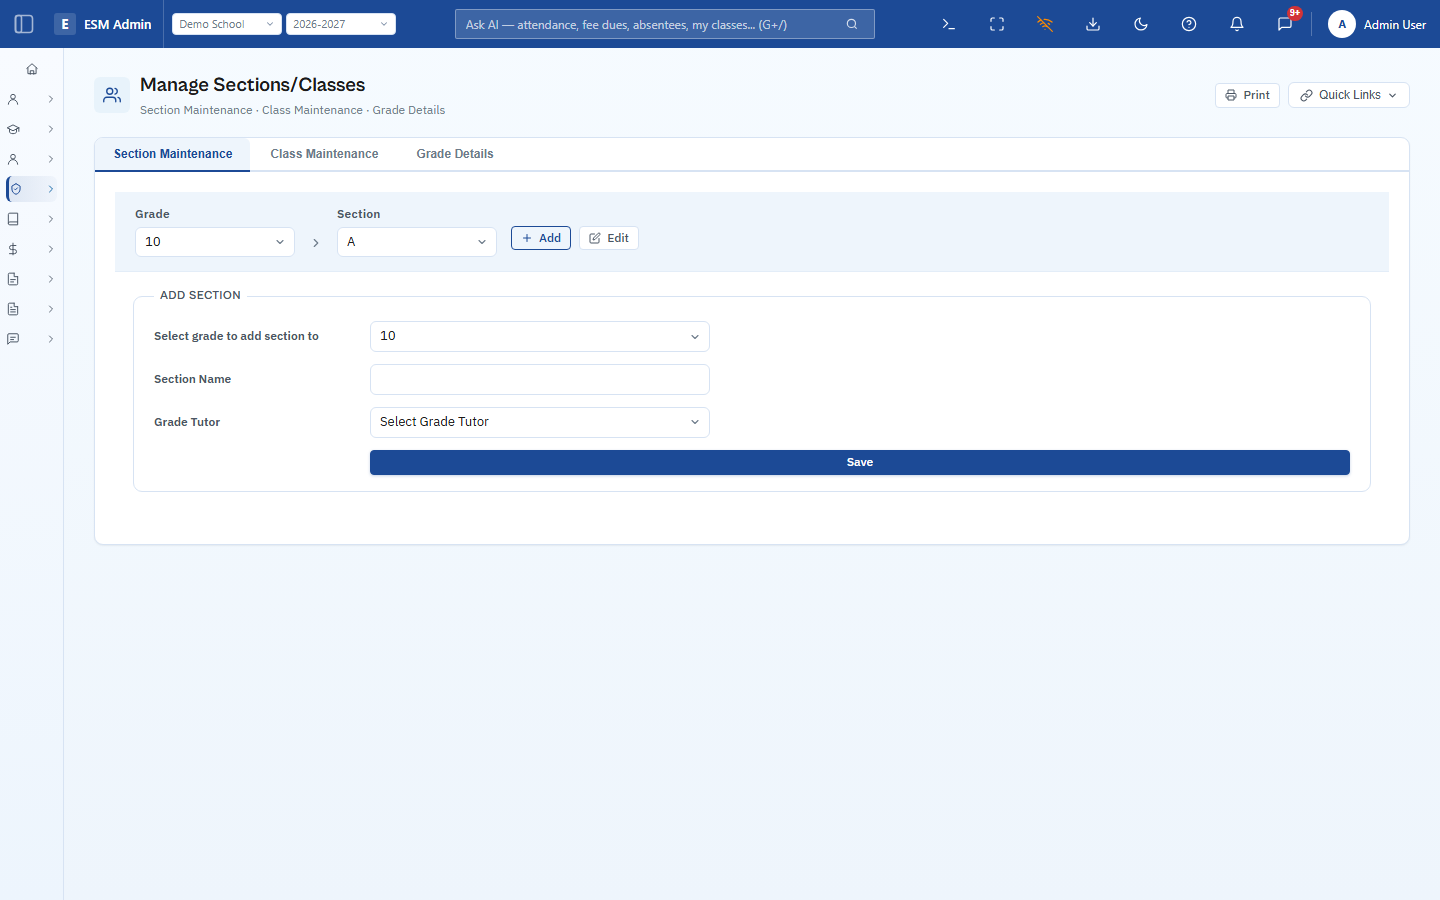Enter fullscreen mode via header icon
Image resolution: width=1440 pixels, height=900 pixels.
click(x=997, y=24)
